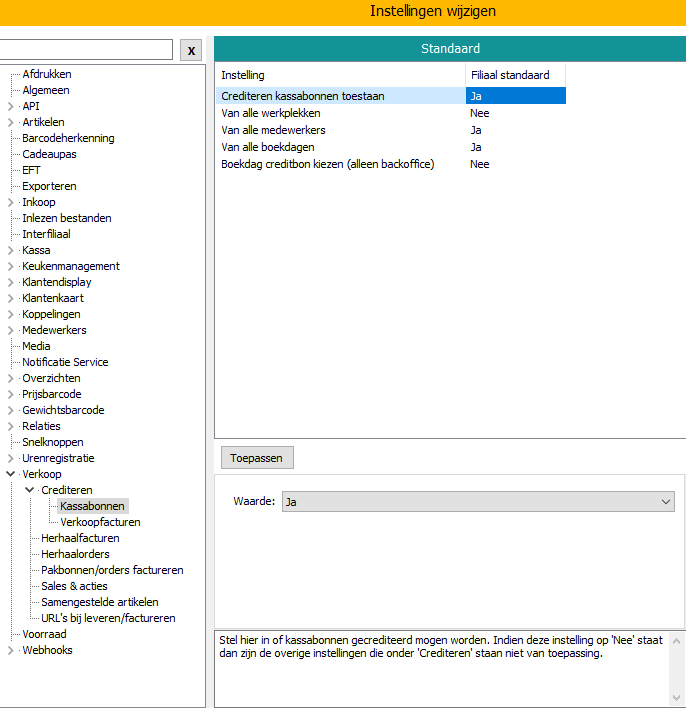Expand the Inkoop tree node

pos(10,202)
